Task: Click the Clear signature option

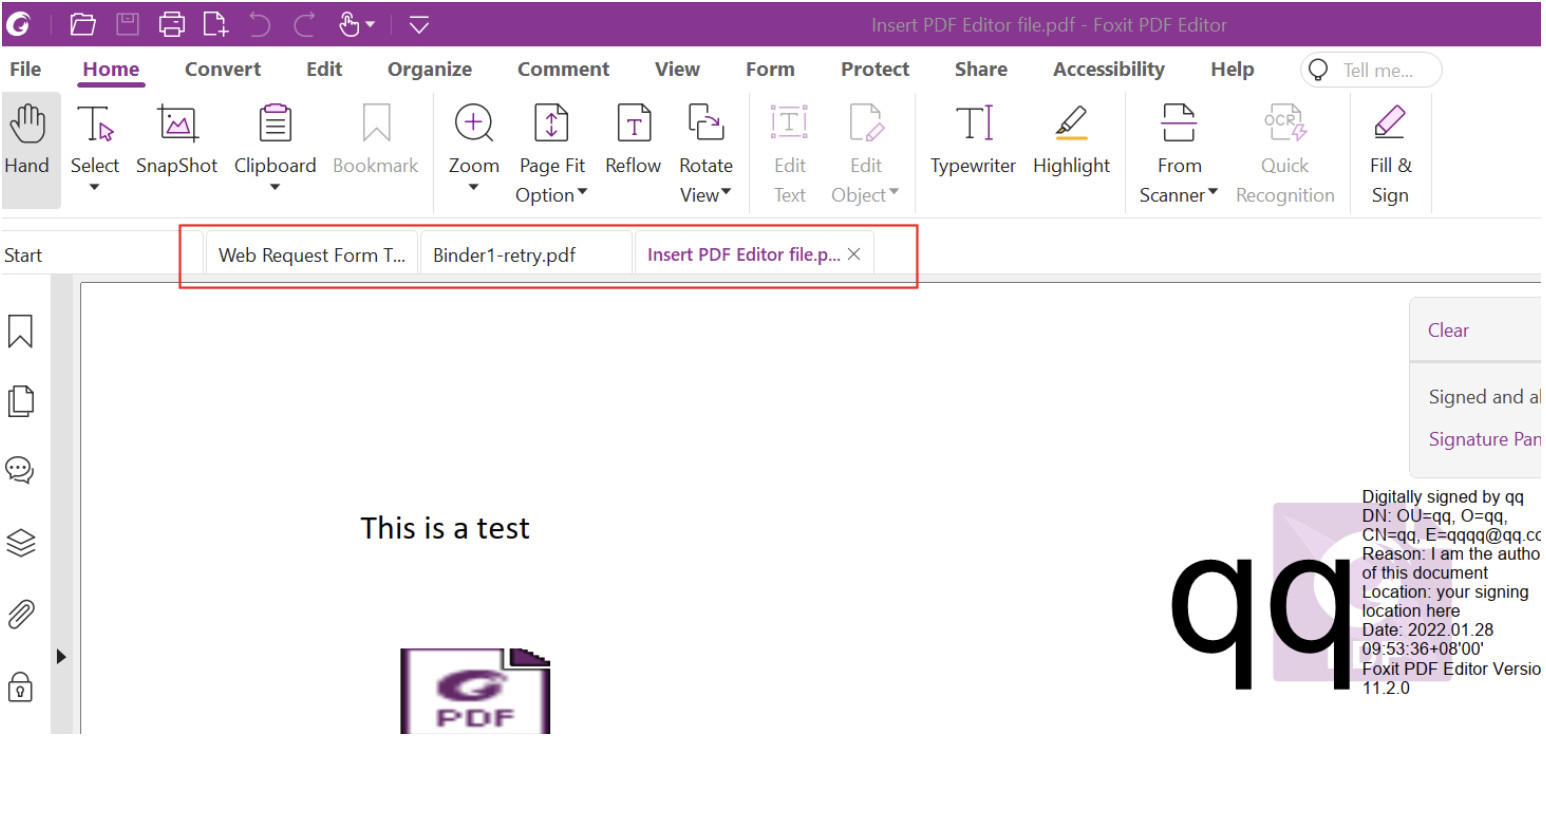Action: 1448,330
